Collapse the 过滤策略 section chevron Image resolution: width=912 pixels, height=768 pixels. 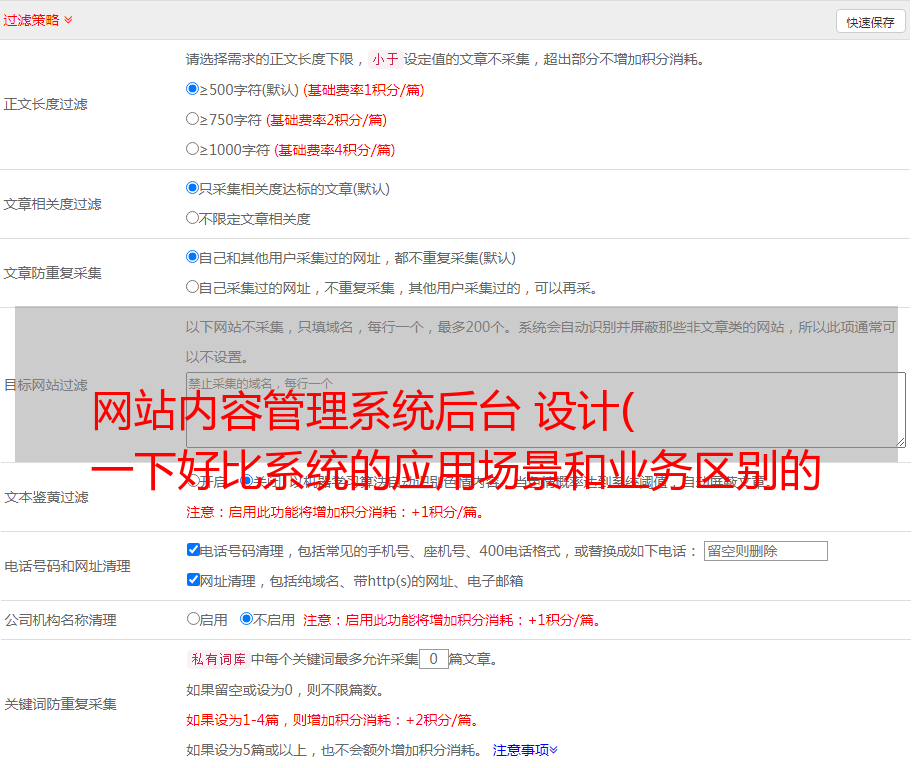coord(68,20)
